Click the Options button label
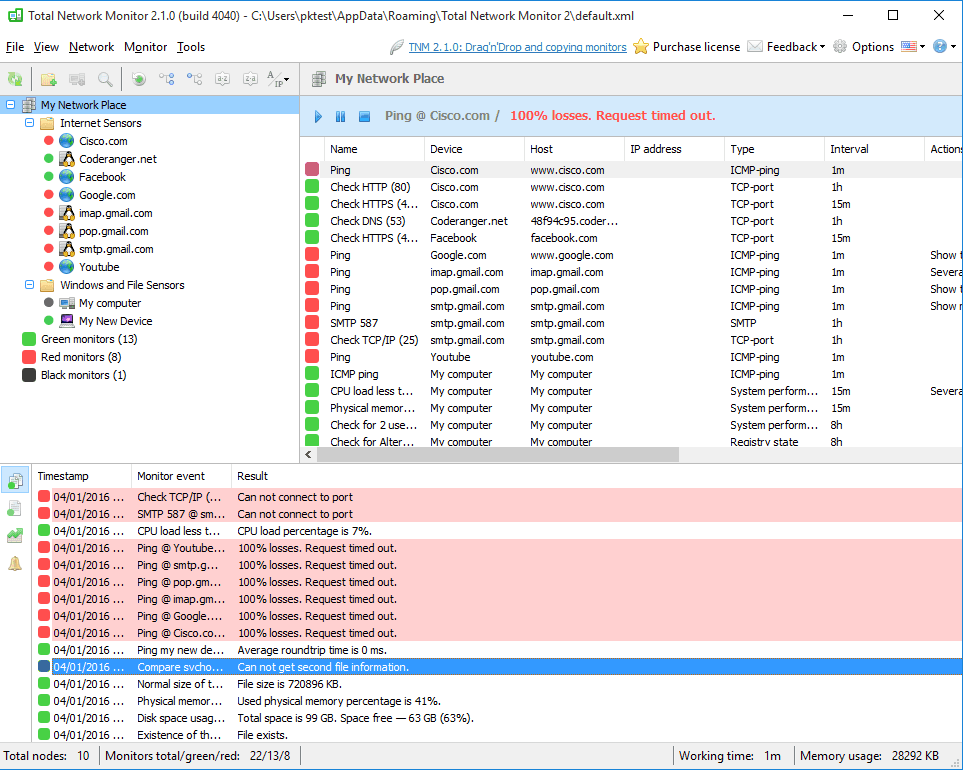963x770 pixels. pos(873,47)
